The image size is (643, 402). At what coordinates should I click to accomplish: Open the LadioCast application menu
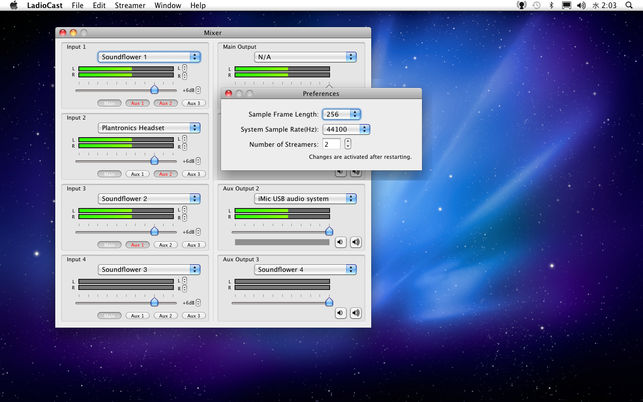pyautogui.click(x=45, y=5)
